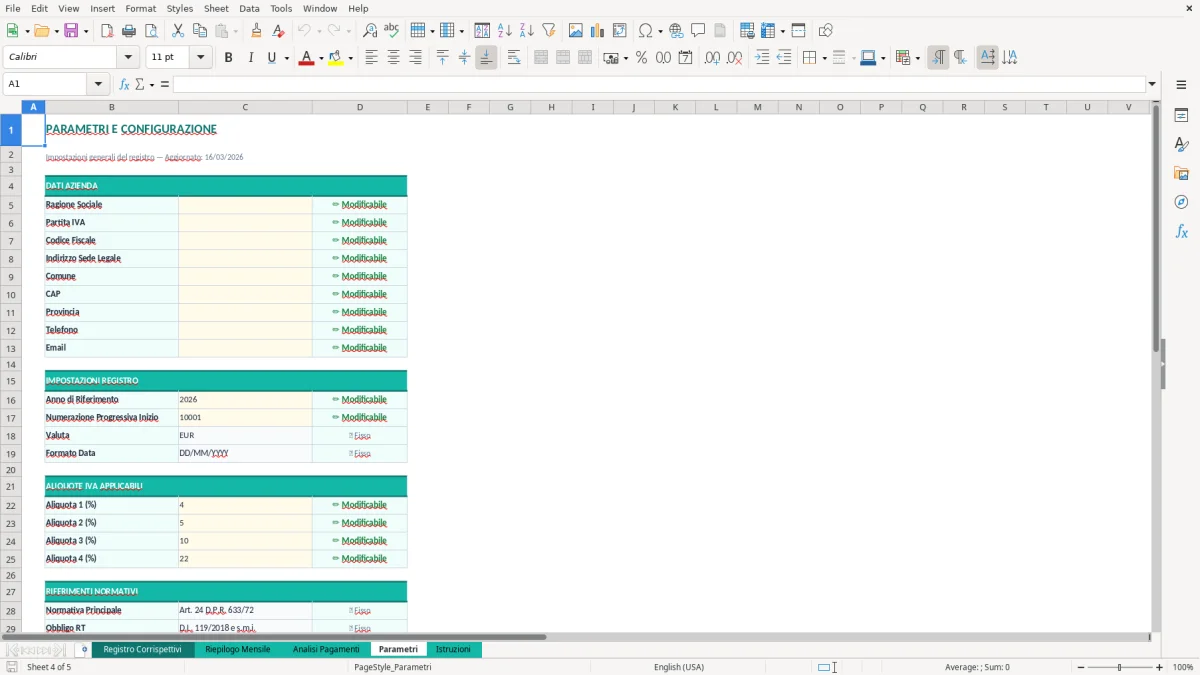Click the Merge and Center Cells icon
The width and height of the screenshot is (1200, 675).
541,58
